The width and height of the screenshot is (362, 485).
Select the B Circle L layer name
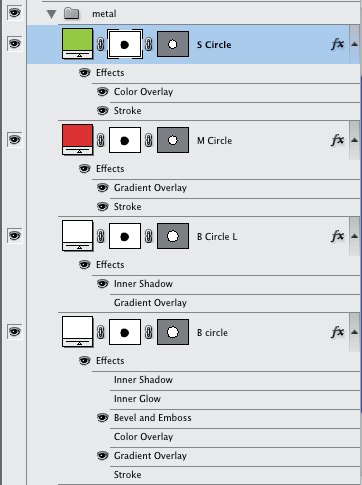click(x=217, y=237)
